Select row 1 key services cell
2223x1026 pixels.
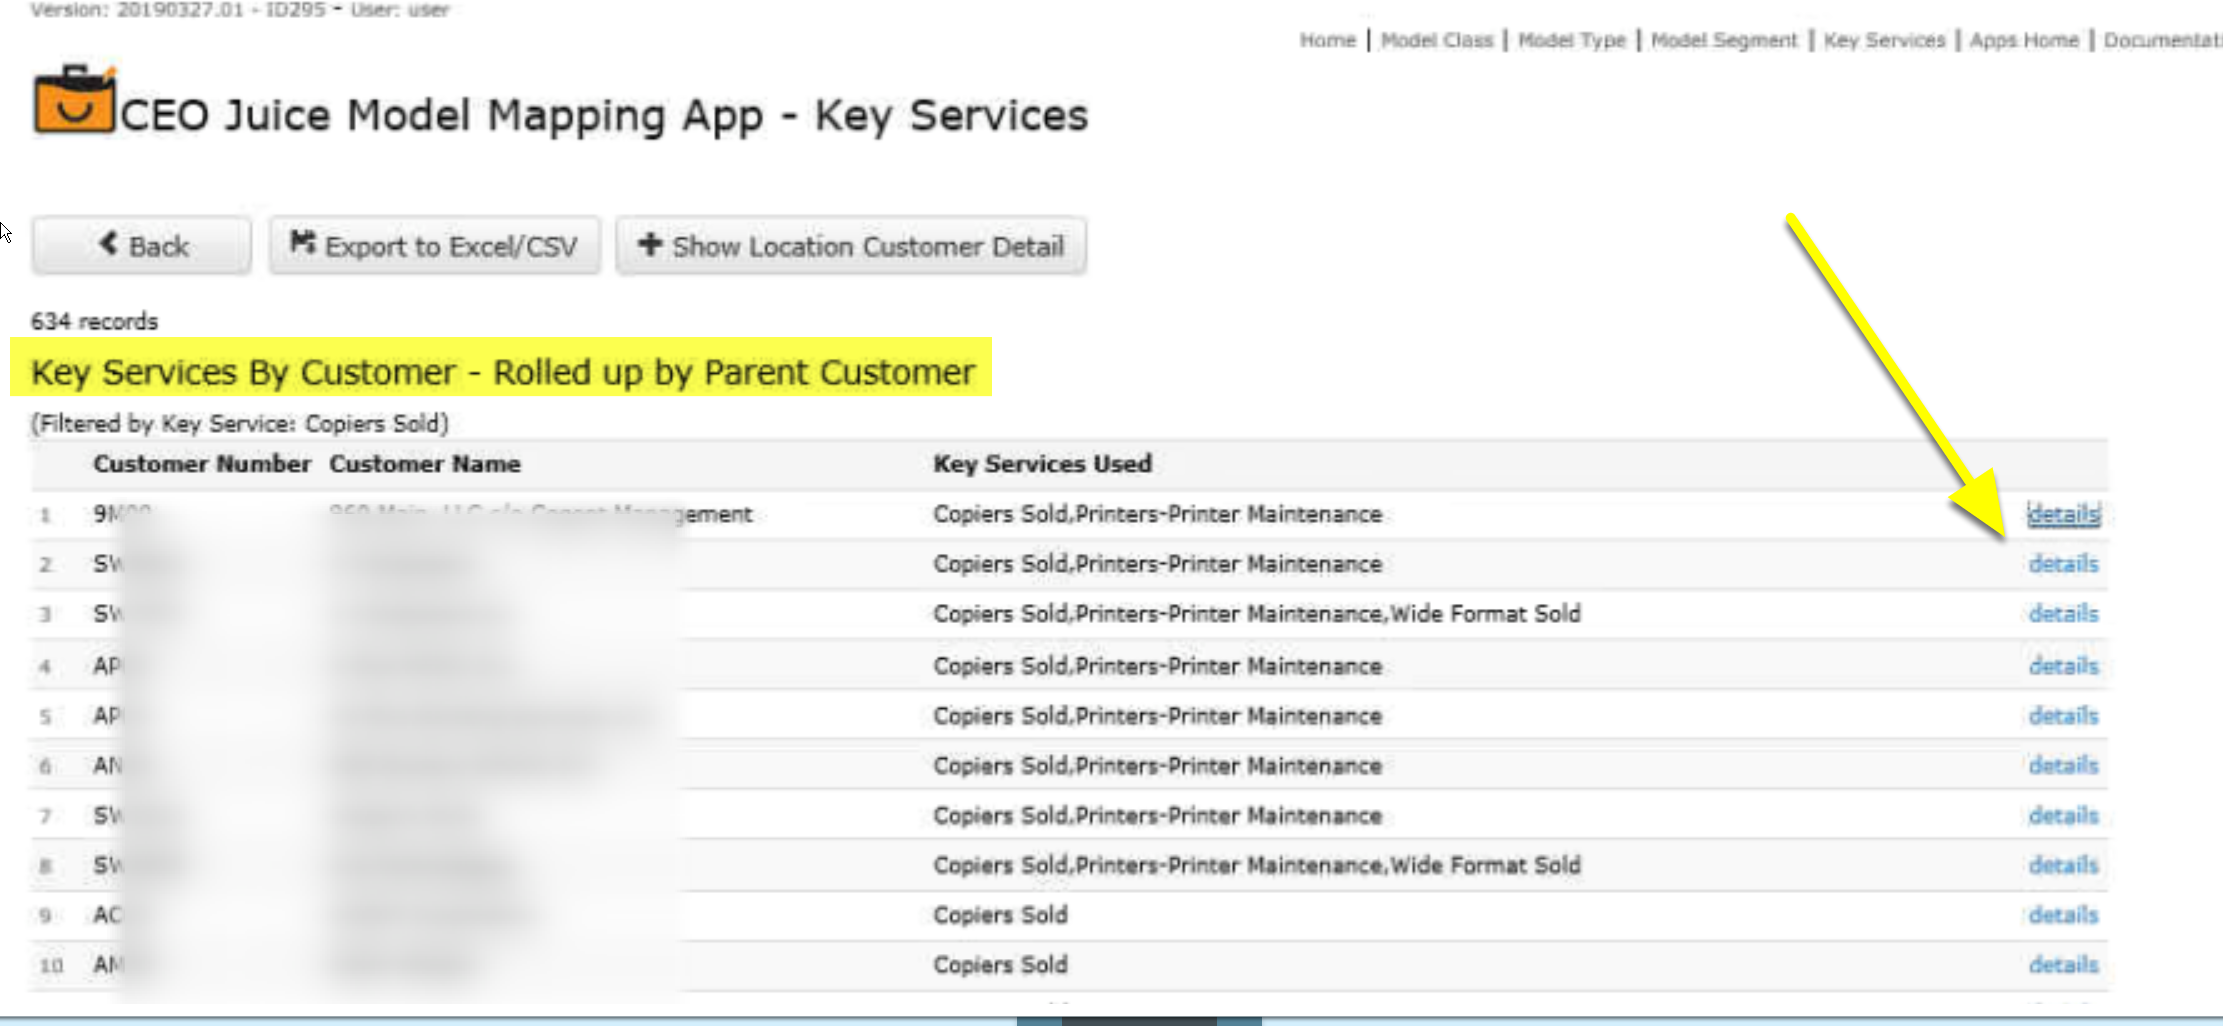[x=1157, y=514]
